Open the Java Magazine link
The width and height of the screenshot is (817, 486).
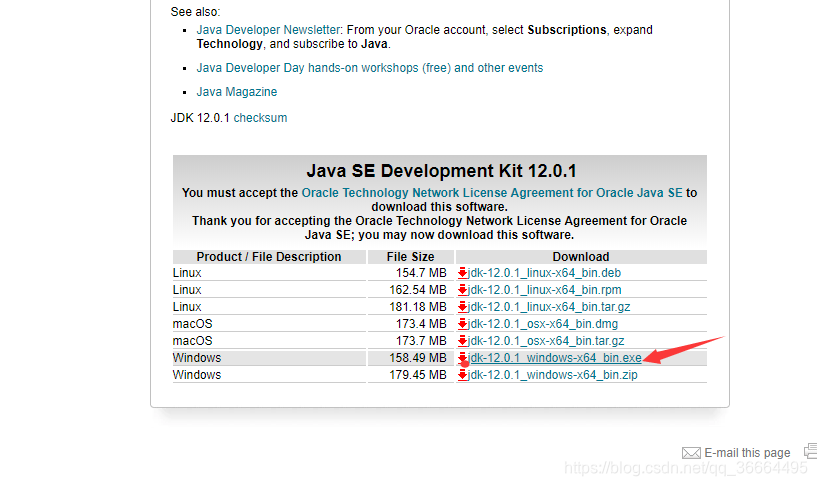pos(237,92)
